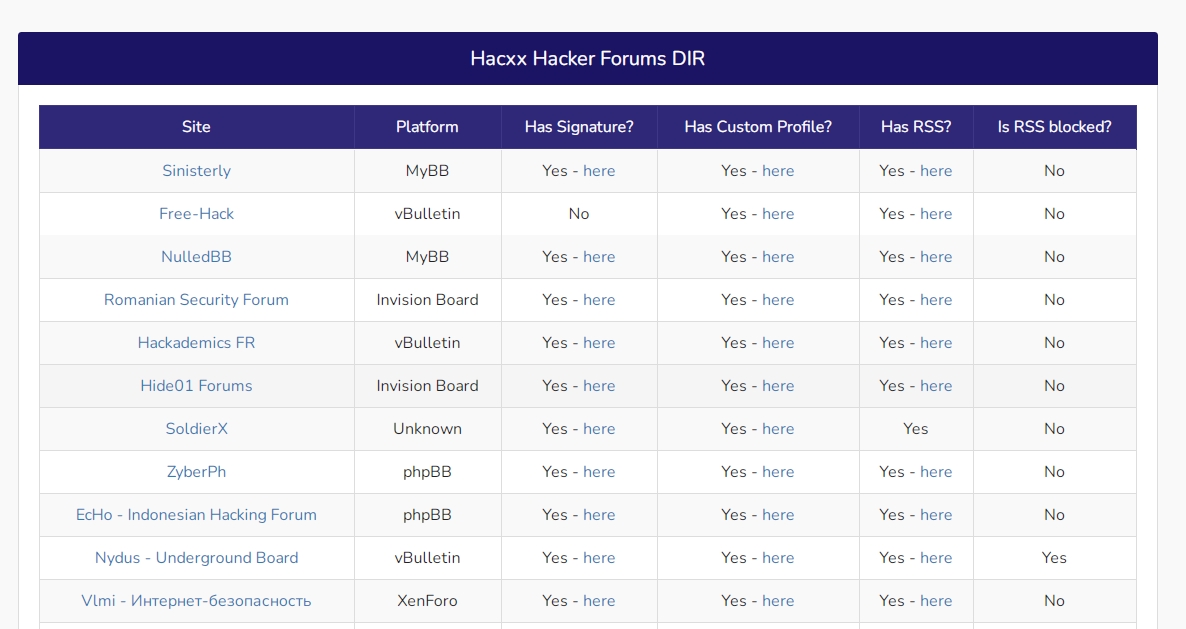
Task: Open the Sinisterly forum link
Action: (x=196, y=171)
